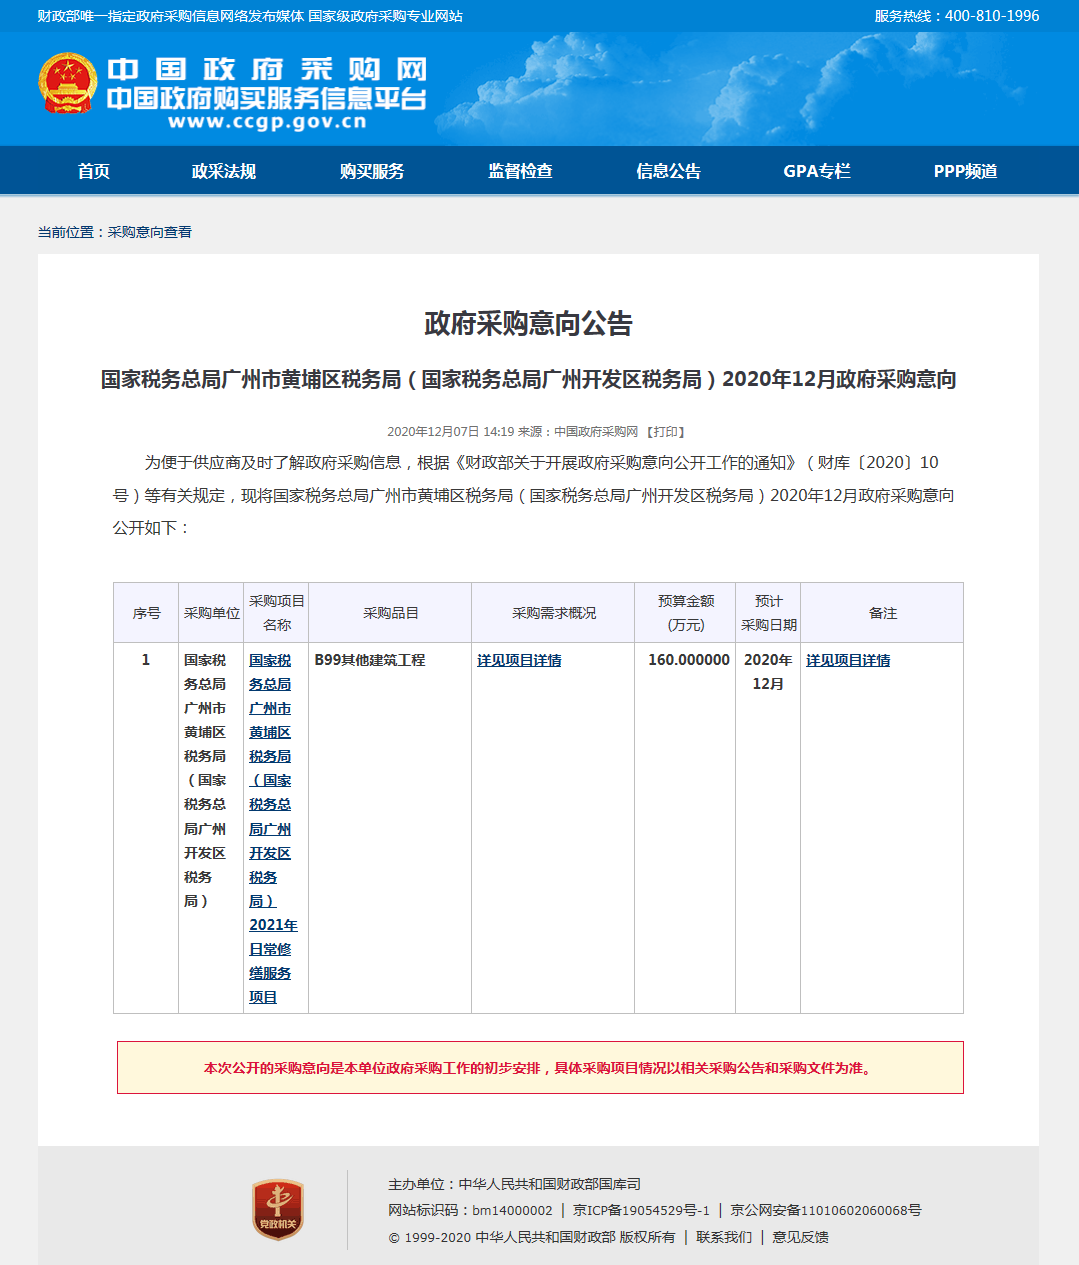
Task: Open project name link for 2021年日常修缮服务项目
Action: pos(271,828)
